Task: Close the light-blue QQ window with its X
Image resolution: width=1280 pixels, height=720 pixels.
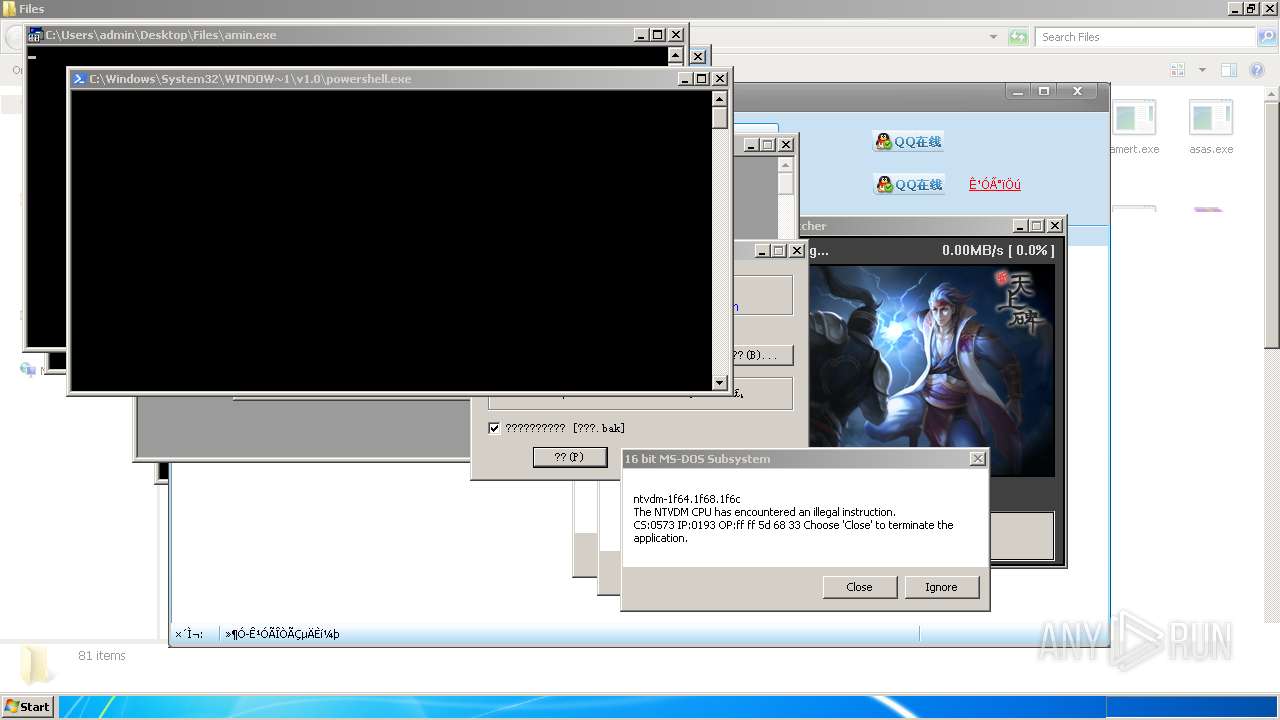Action: pos(1077,91)
